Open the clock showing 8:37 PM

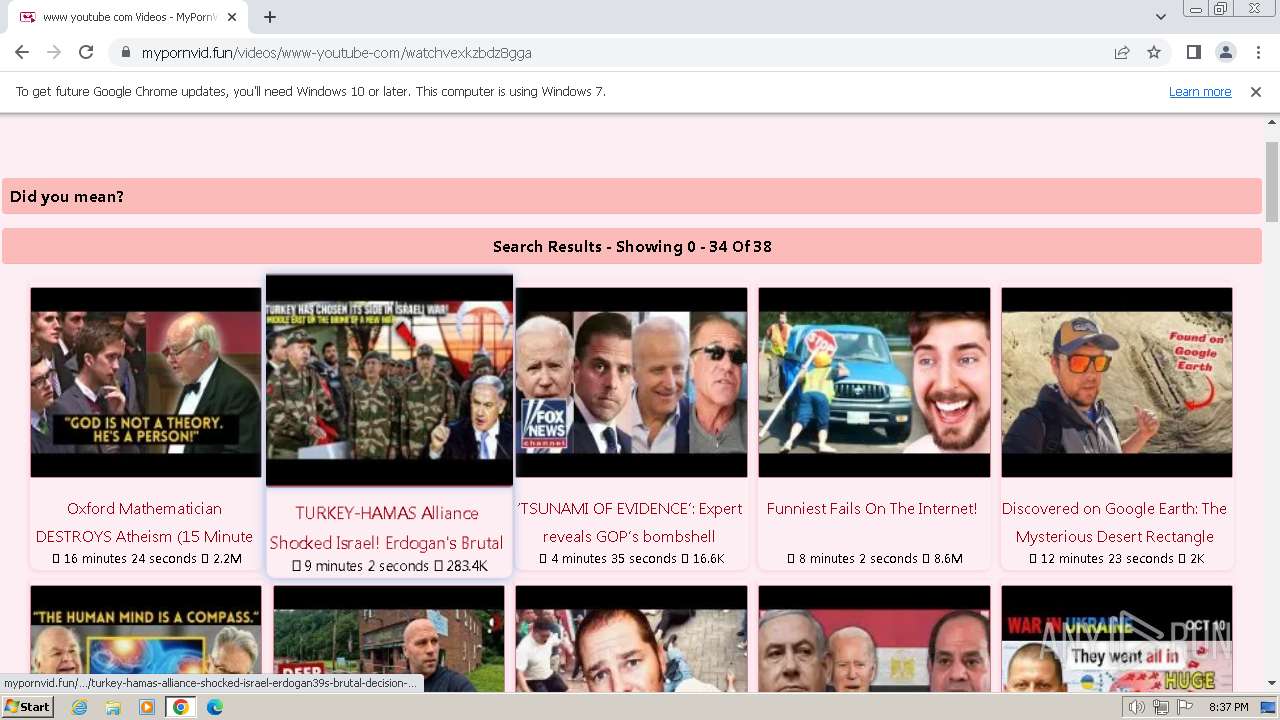[1228, 707]
